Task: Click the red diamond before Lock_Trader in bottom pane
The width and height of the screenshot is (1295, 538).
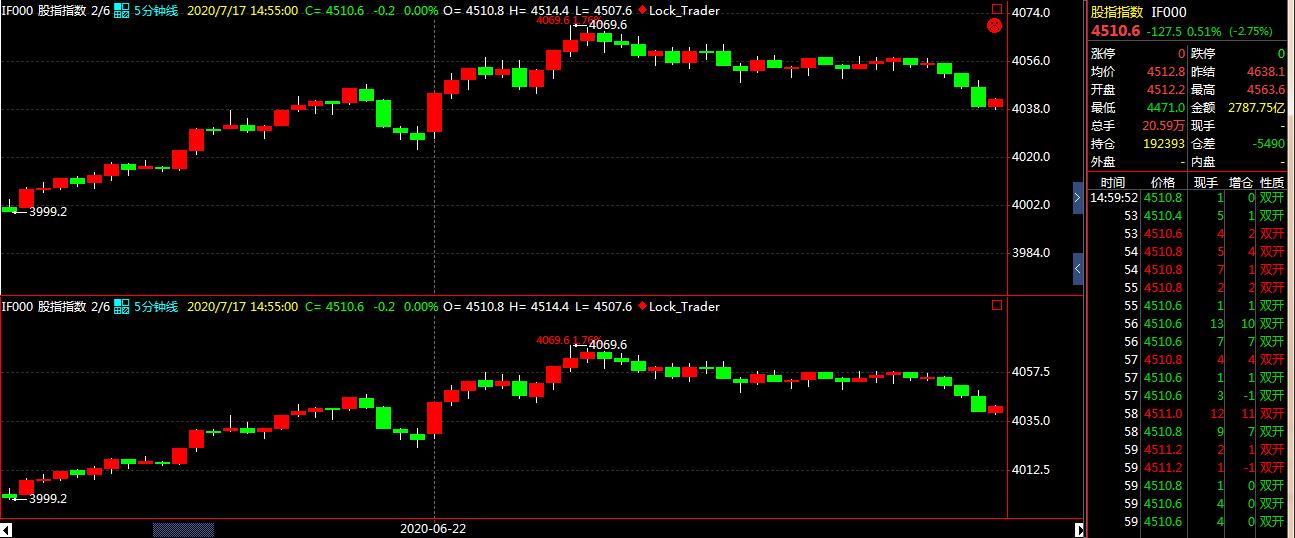Action: click(x=642, y=307)
